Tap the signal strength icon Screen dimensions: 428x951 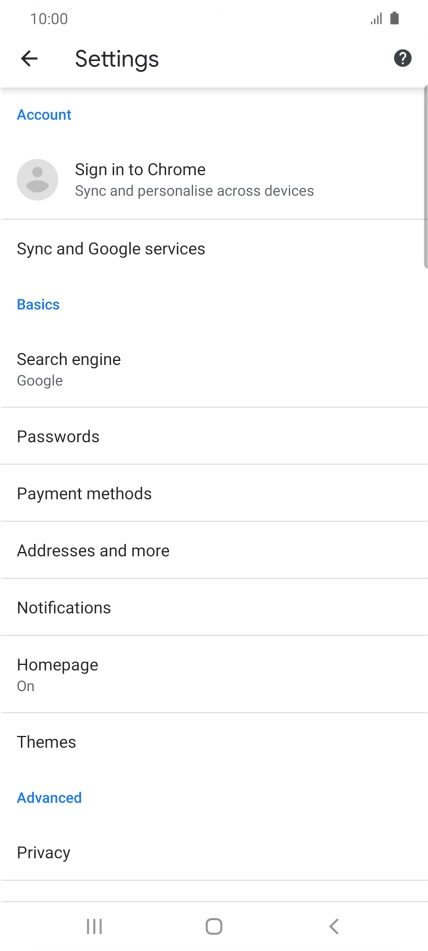click(376, 19)
